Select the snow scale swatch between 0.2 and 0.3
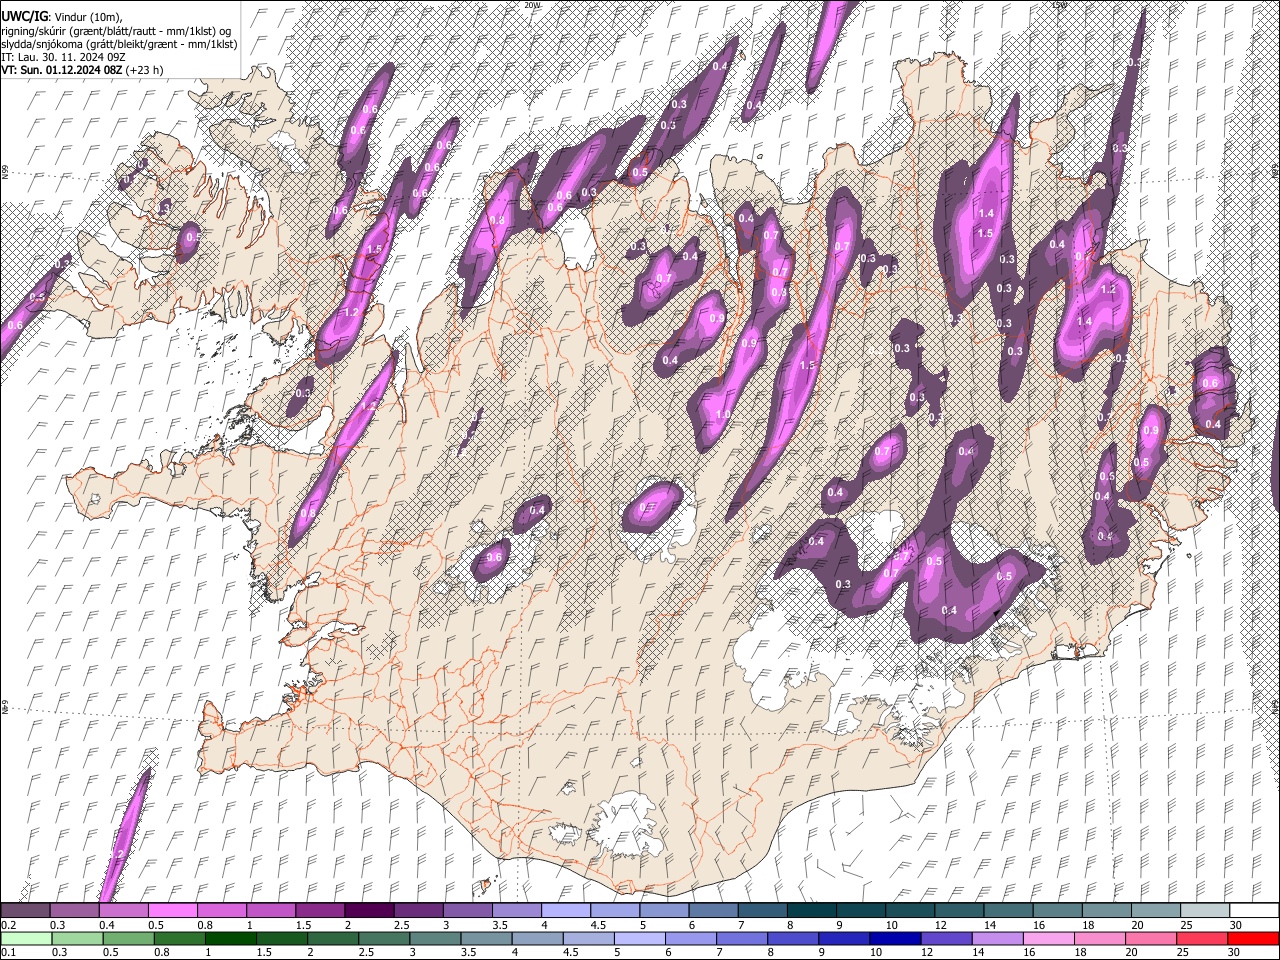This screenshot has height=960, width=1280. [26, 910]
